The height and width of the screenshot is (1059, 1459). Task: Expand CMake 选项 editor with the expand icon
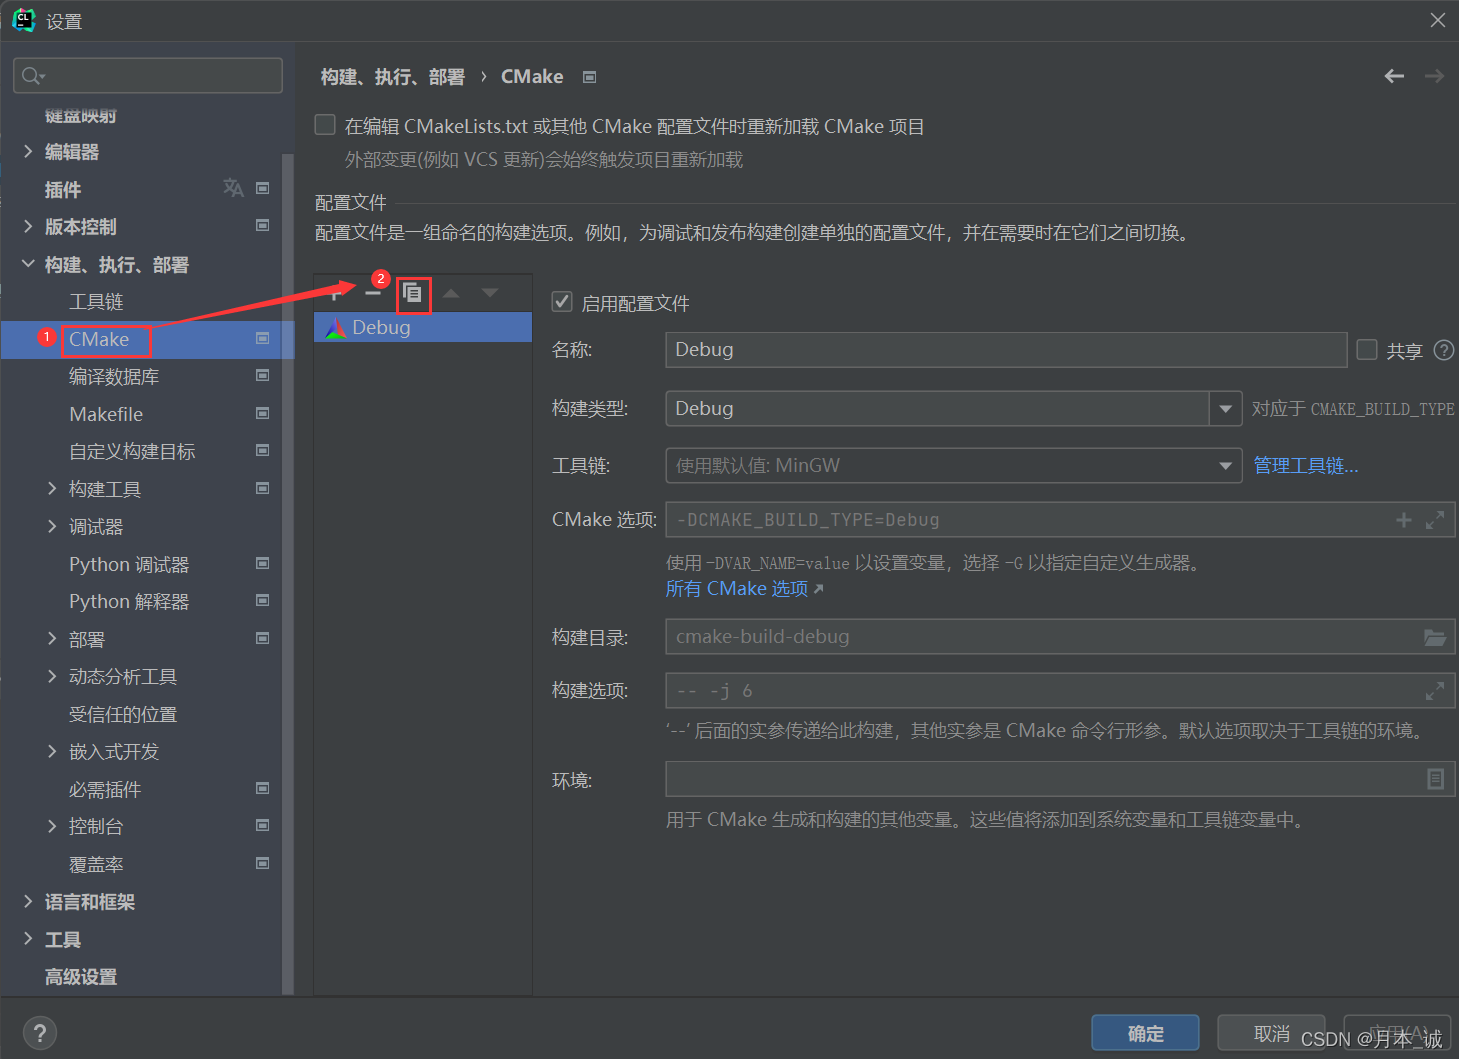tap(1435, 519)
